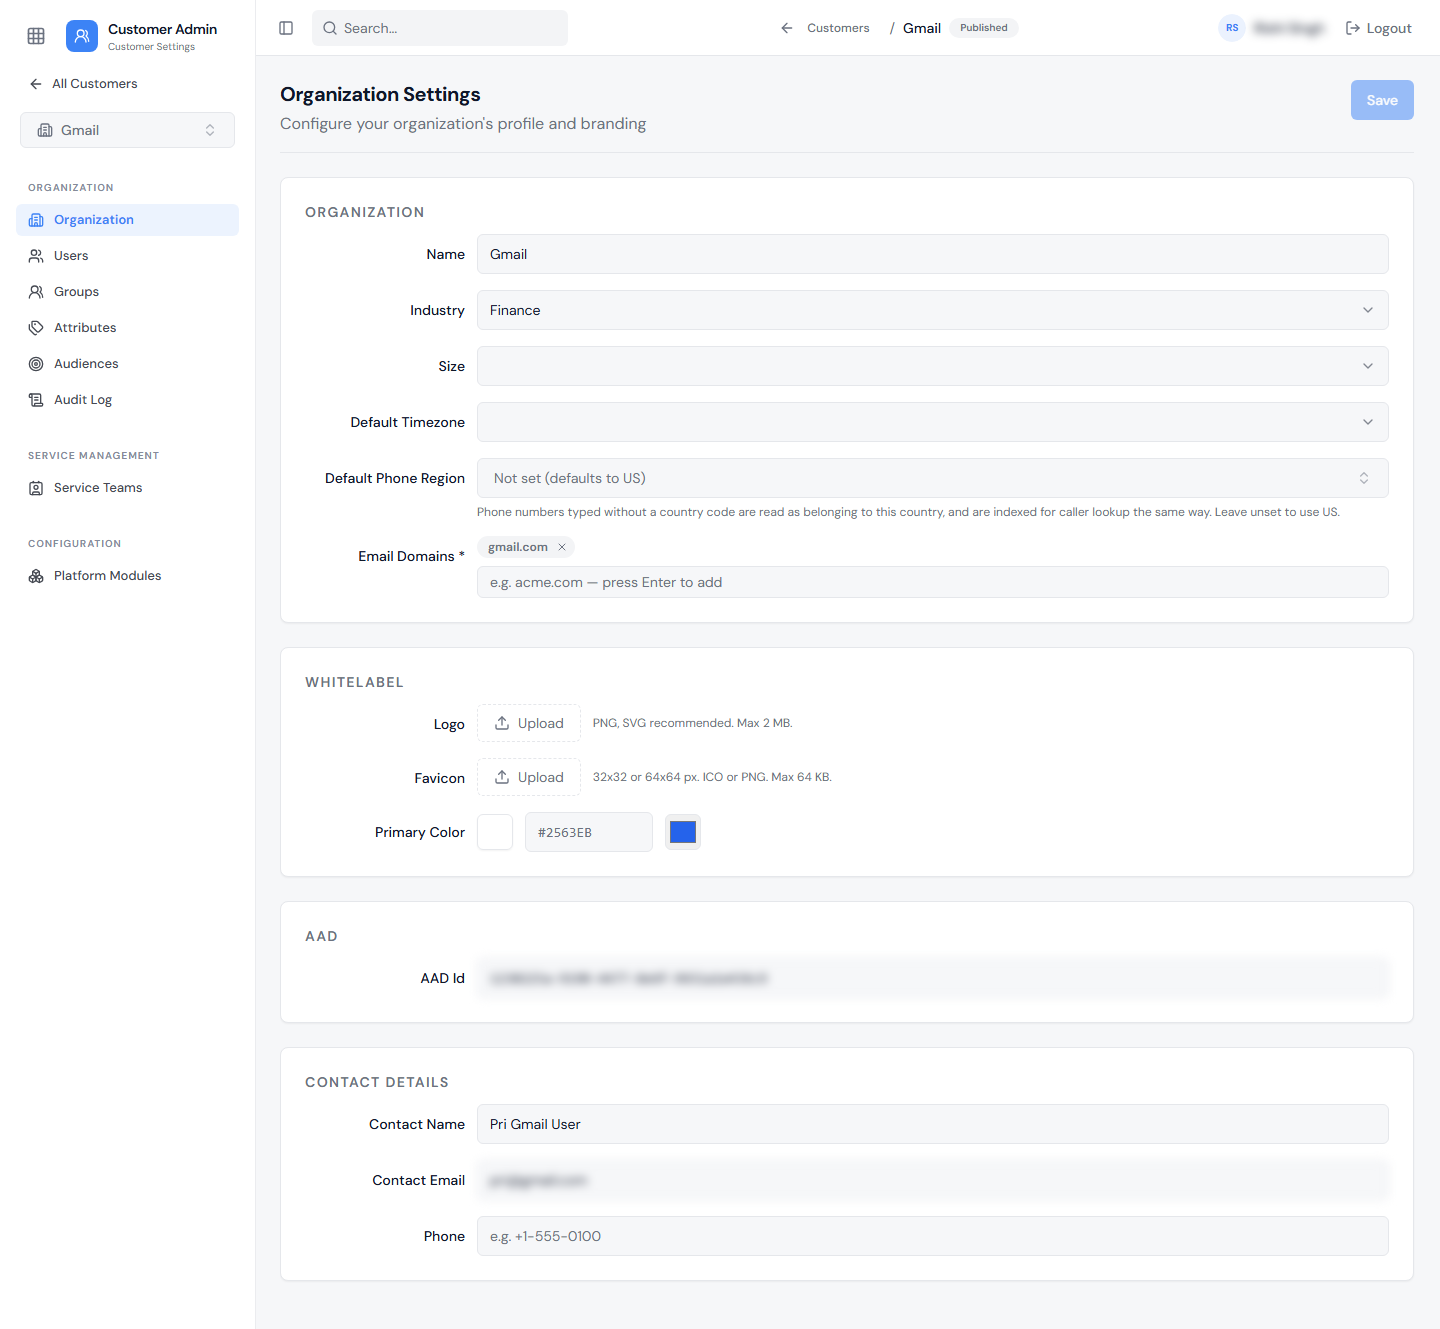Click the Organization building icon in sidebar

[x=36, y=220]
